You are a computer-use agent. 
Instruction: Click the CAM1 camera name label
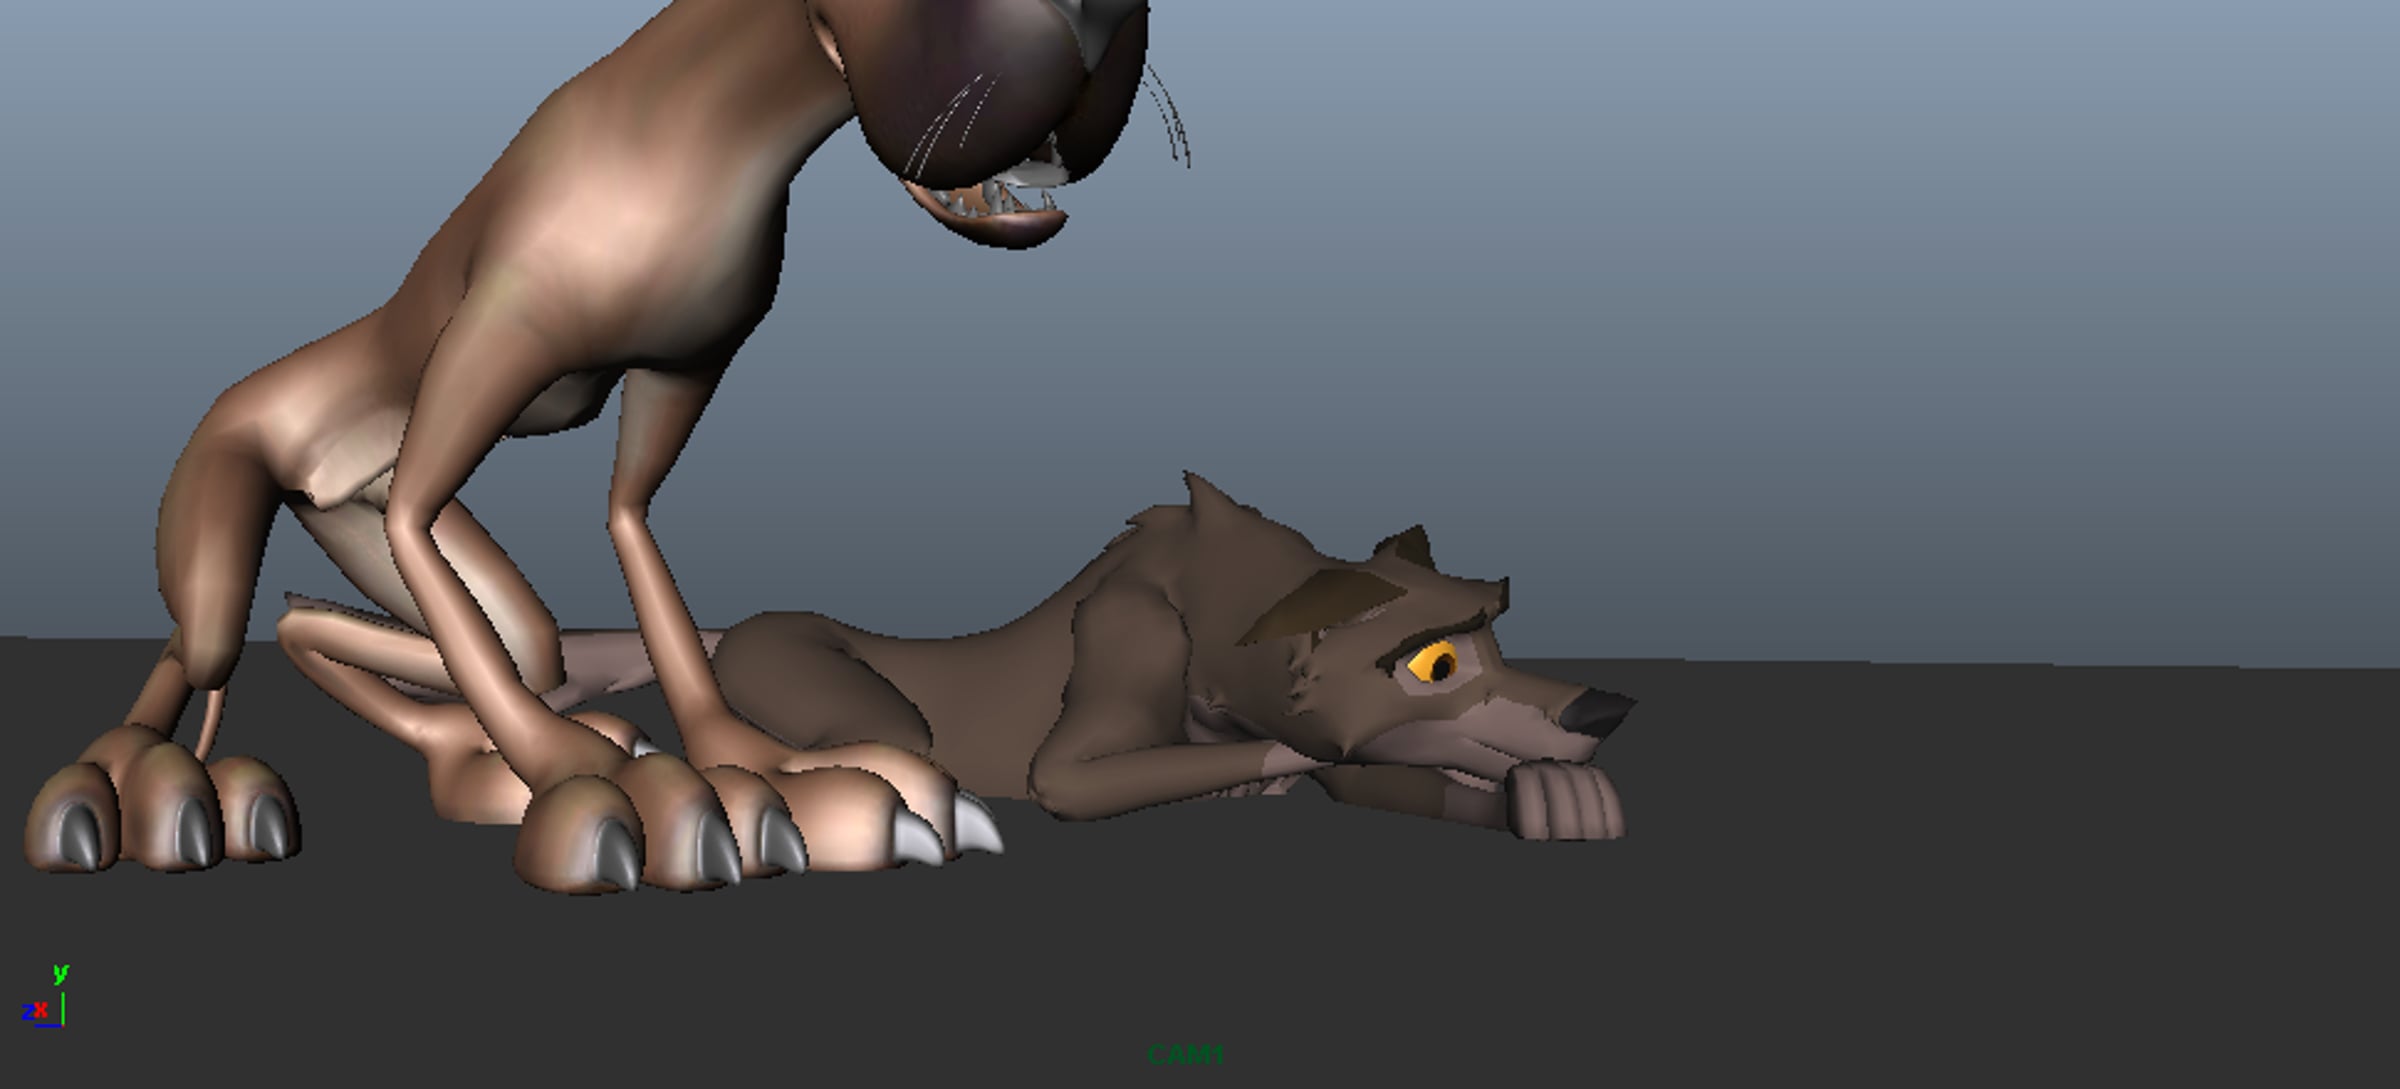tap(1185, 1055)
